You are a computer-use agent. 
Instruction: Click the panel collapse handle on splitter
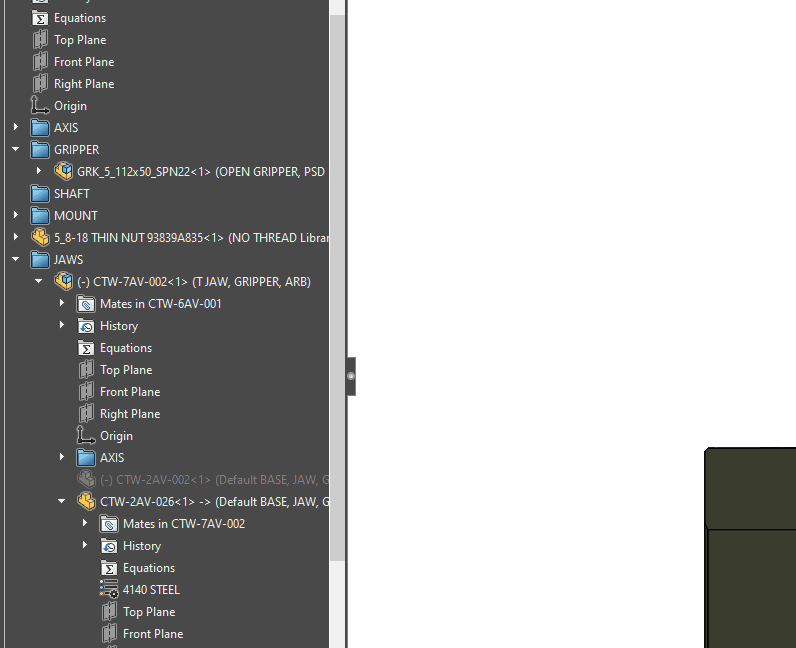(x=351, y=376)
